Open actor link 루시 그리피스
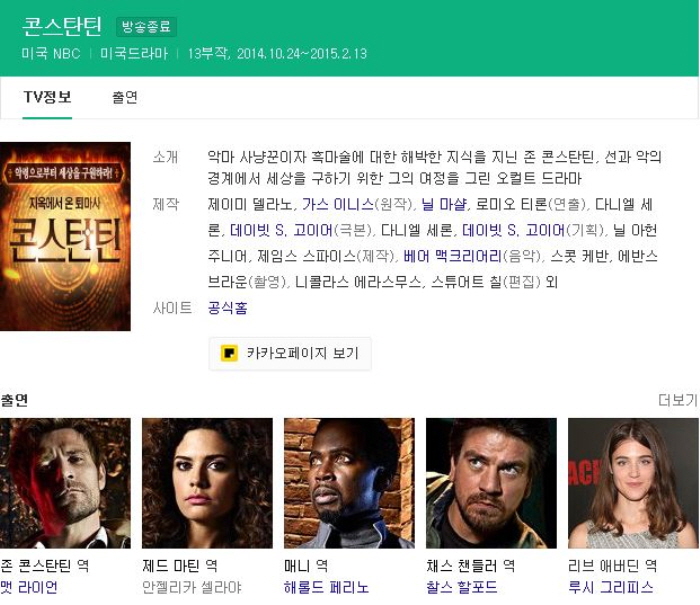 (610, 587)
